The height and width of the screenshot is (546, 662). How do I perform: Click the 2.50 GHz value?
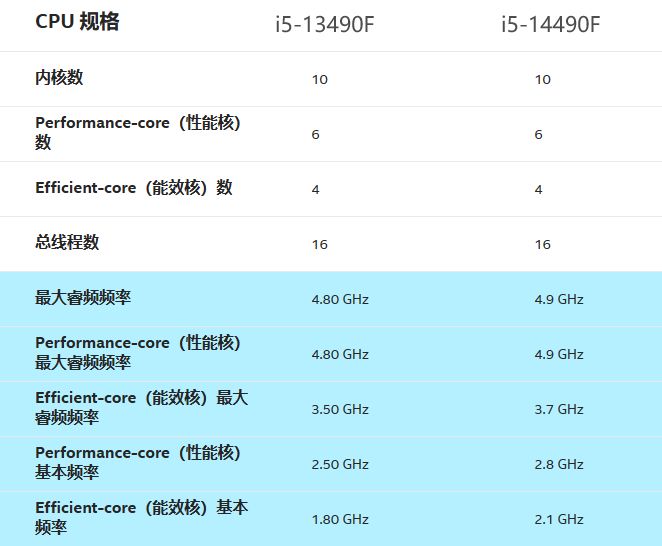[340, 465]
